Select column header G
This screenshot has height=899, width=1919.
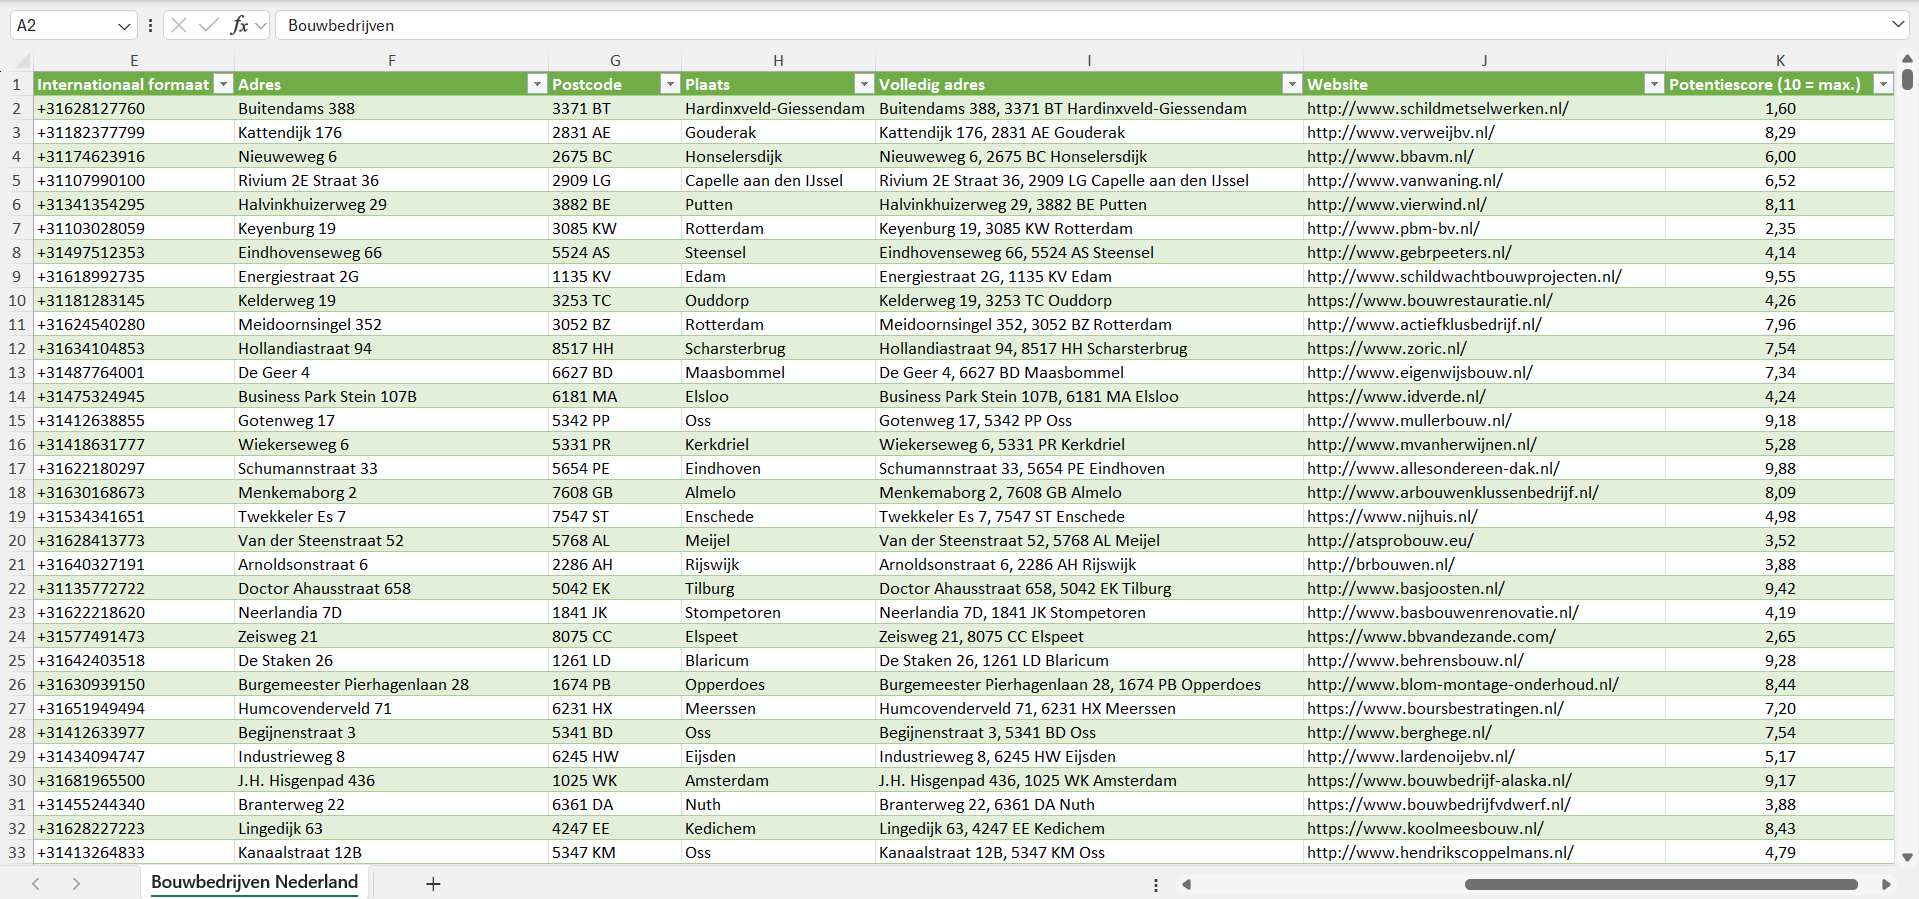pyautogui.click(x=615, y=60)
